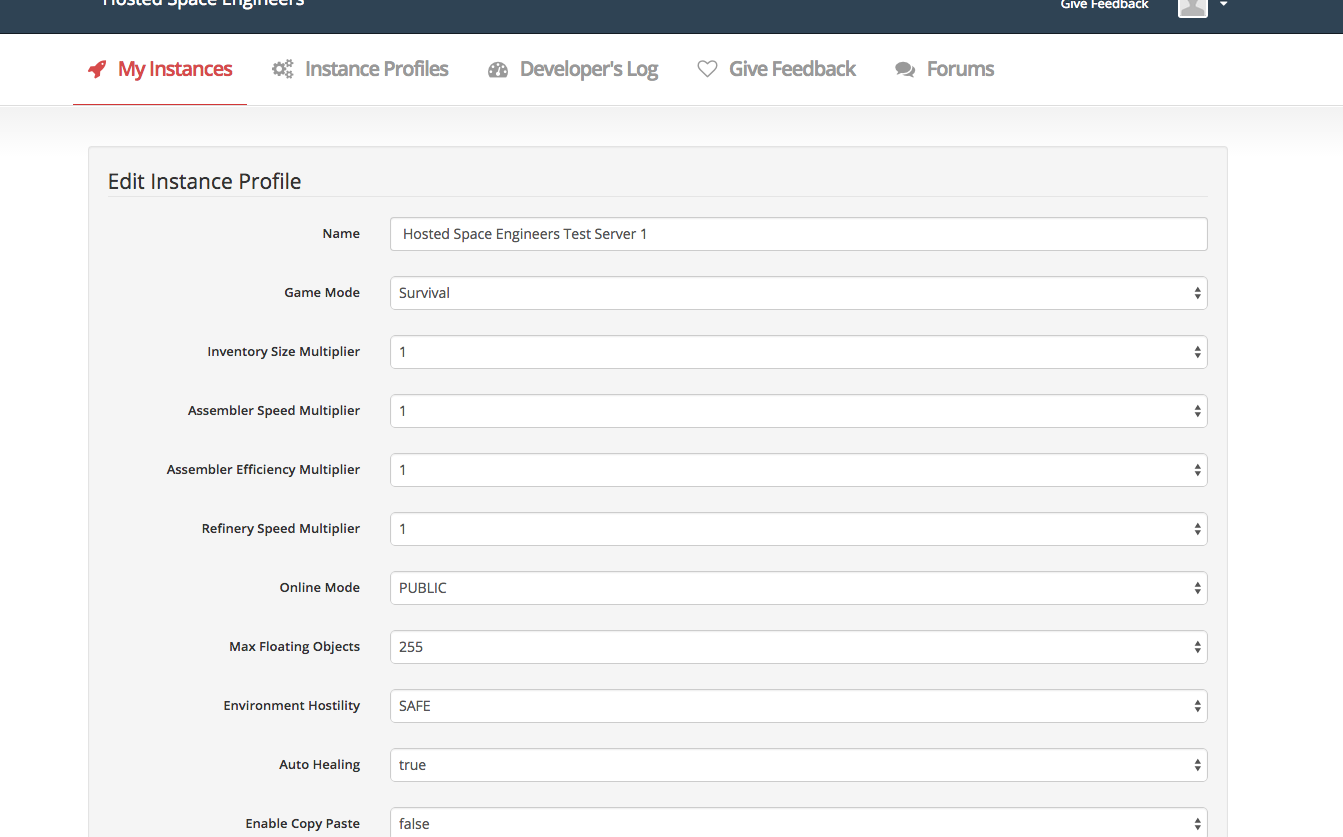Click the Max Floating Objects label
The image size is (1343, 837).
295,647
